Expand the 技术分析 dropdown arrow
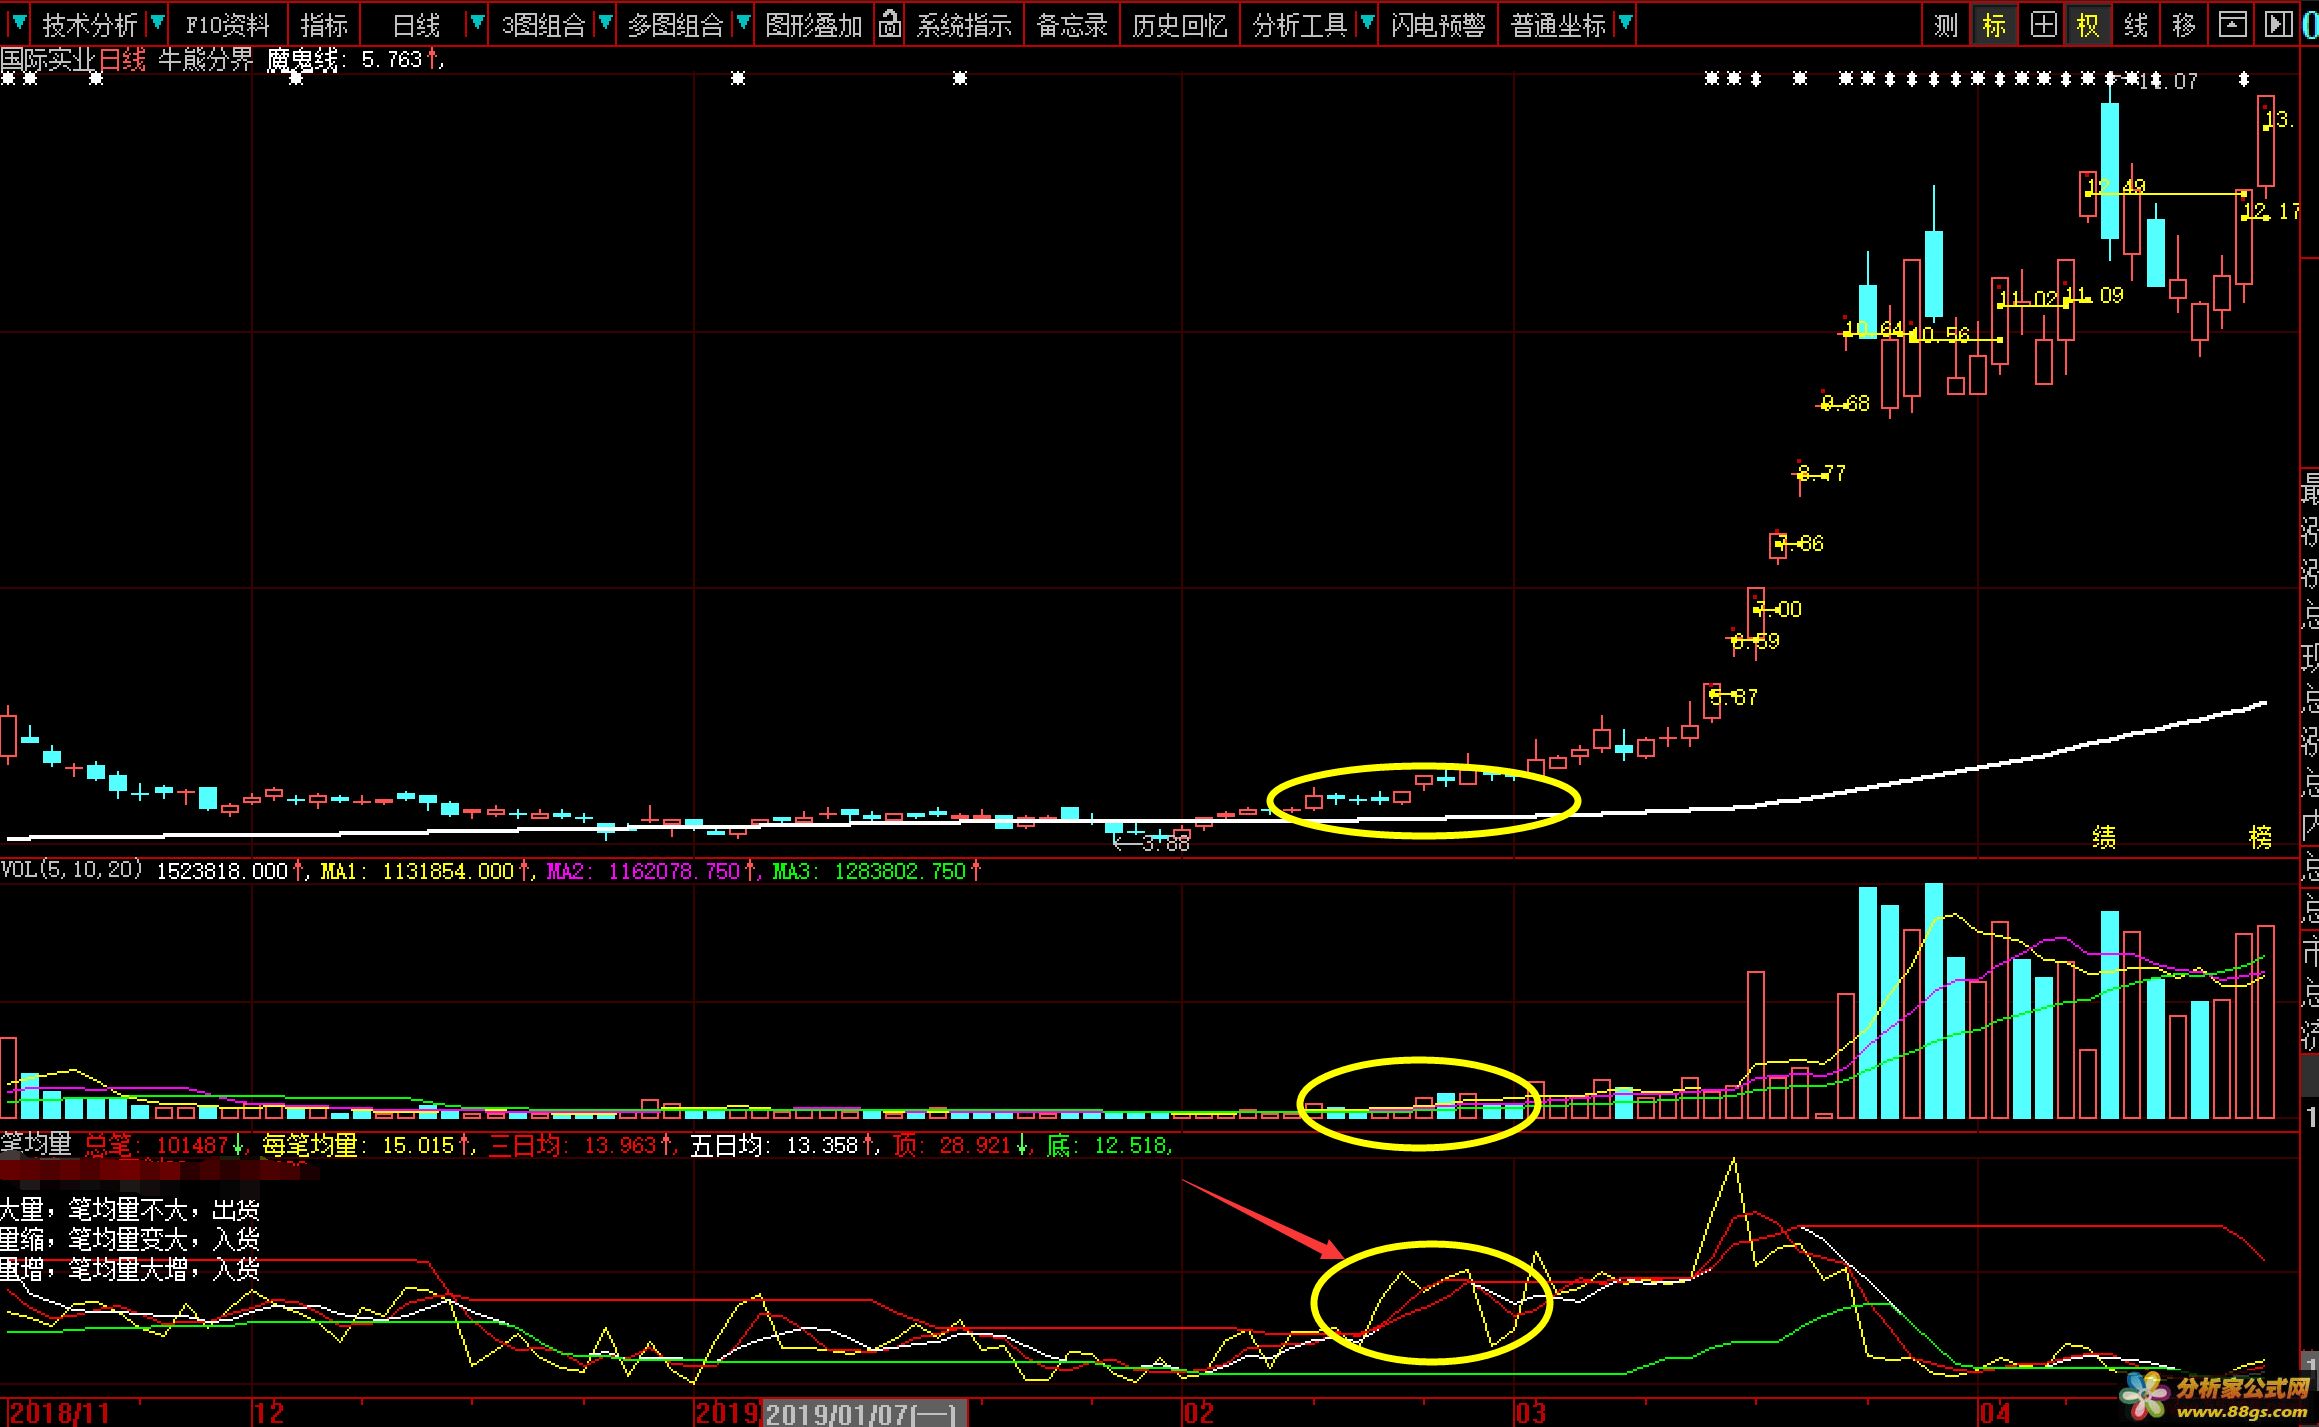 click(x=157, y=23)
